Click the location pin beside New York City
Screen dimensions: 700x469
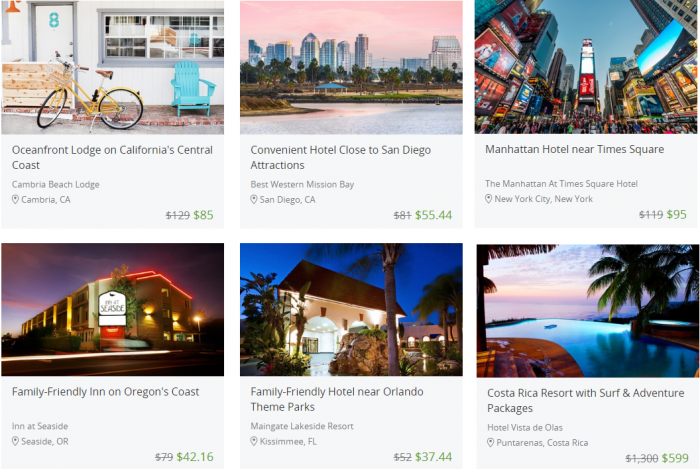click(488, 199)
